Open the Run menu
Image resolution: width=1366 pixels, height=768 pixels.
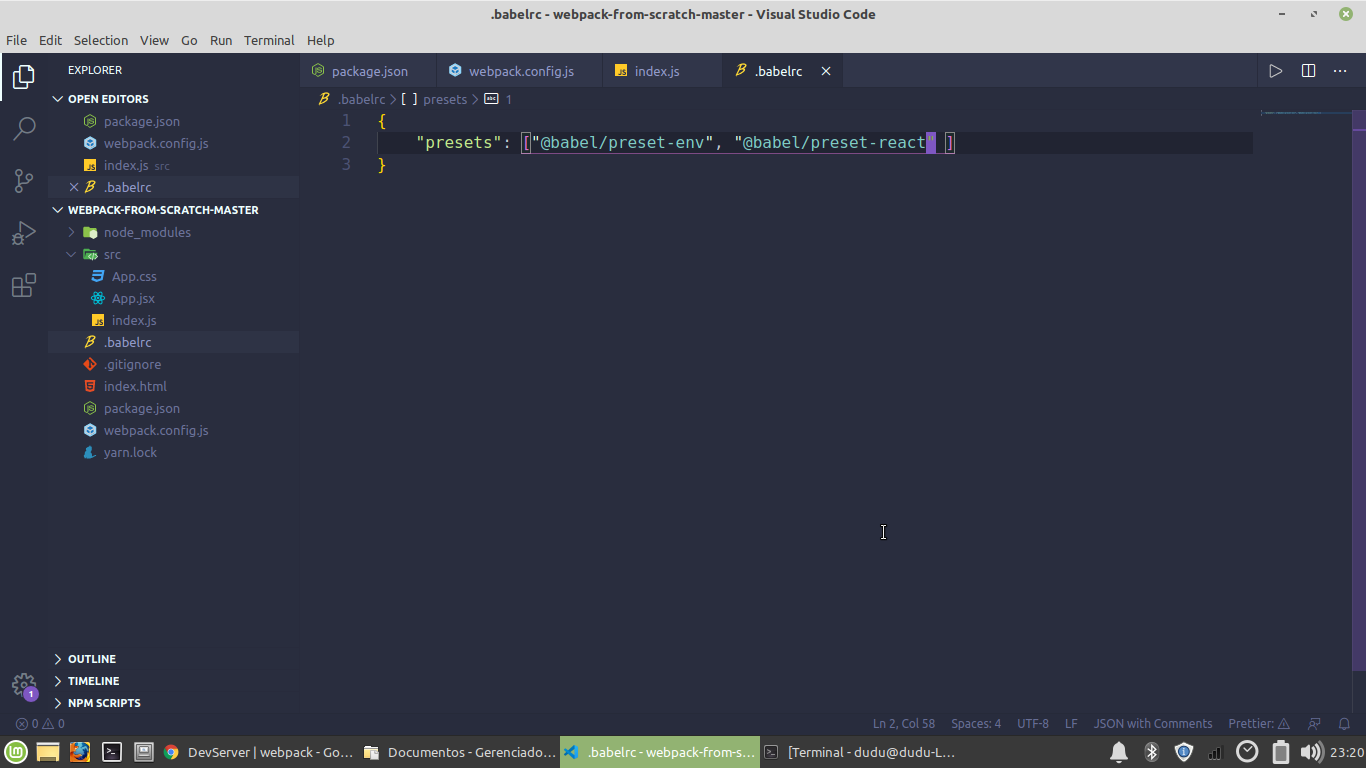pyautogui.click(x=221, y=41)
